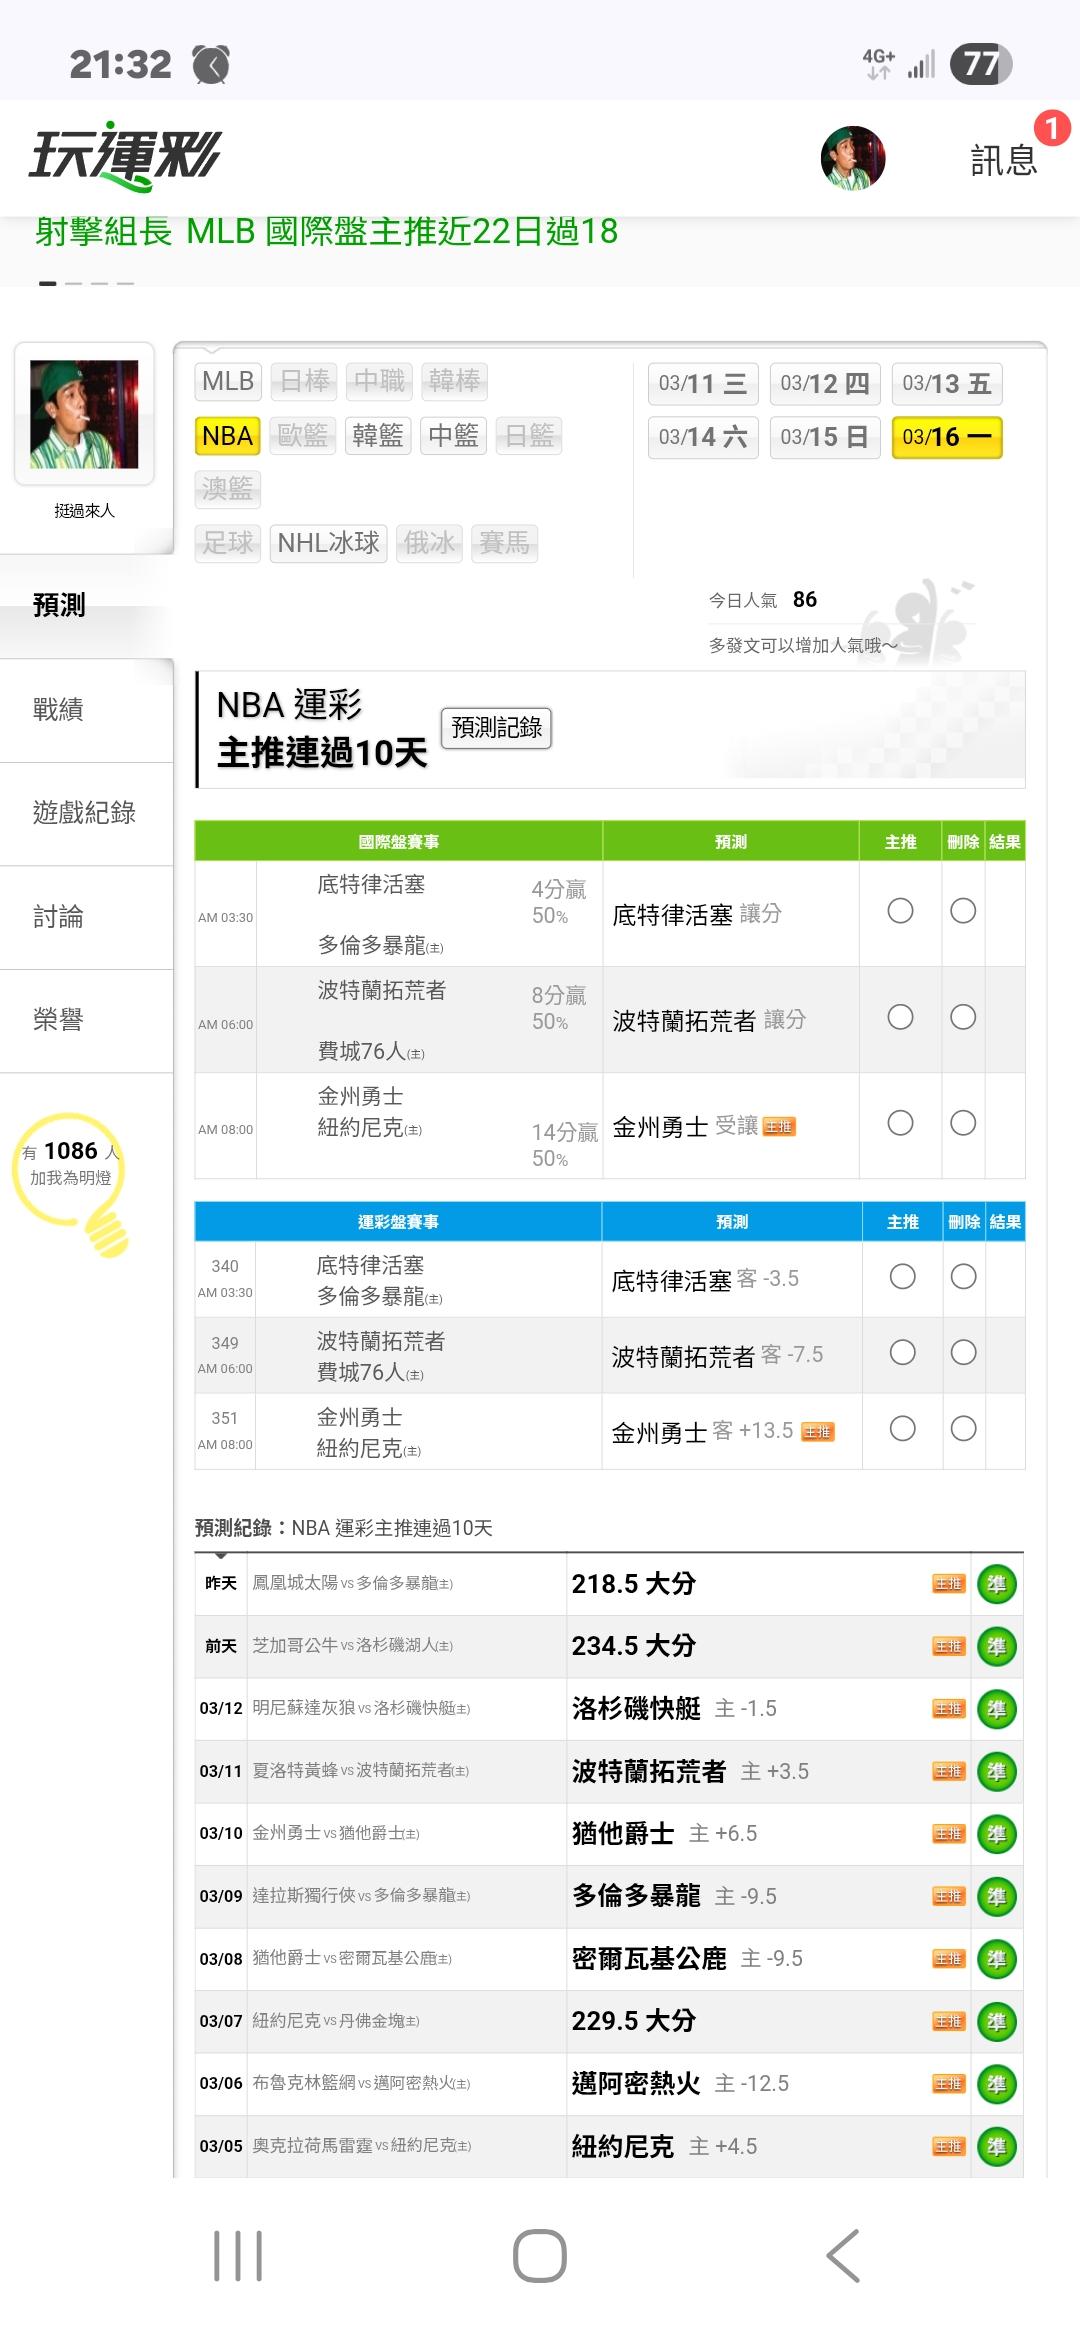The height and width of the screenshot is (2340, 1080).
Task: Switch to MLB league tab
Action: 228,381
